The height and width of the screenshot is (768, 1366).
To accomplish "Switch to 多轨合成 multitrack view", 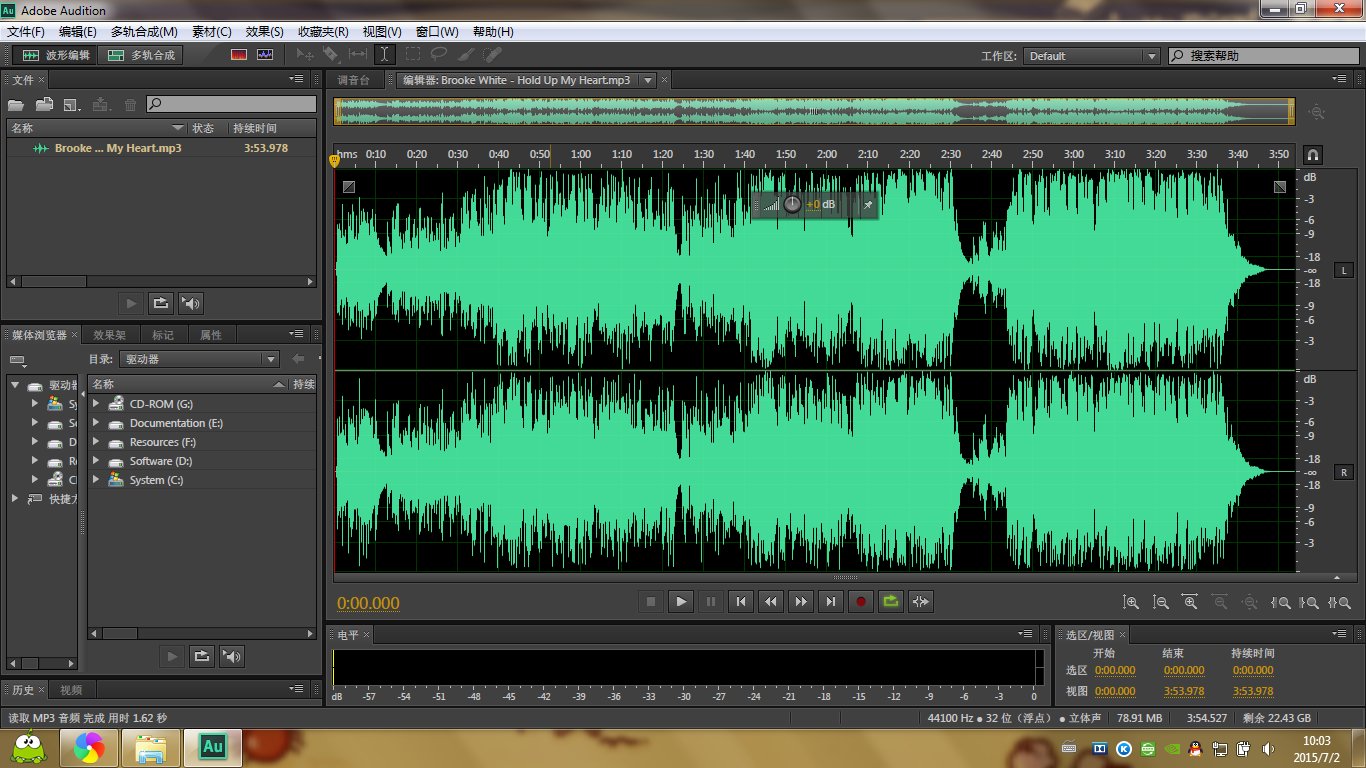I will tap(142, 55).
